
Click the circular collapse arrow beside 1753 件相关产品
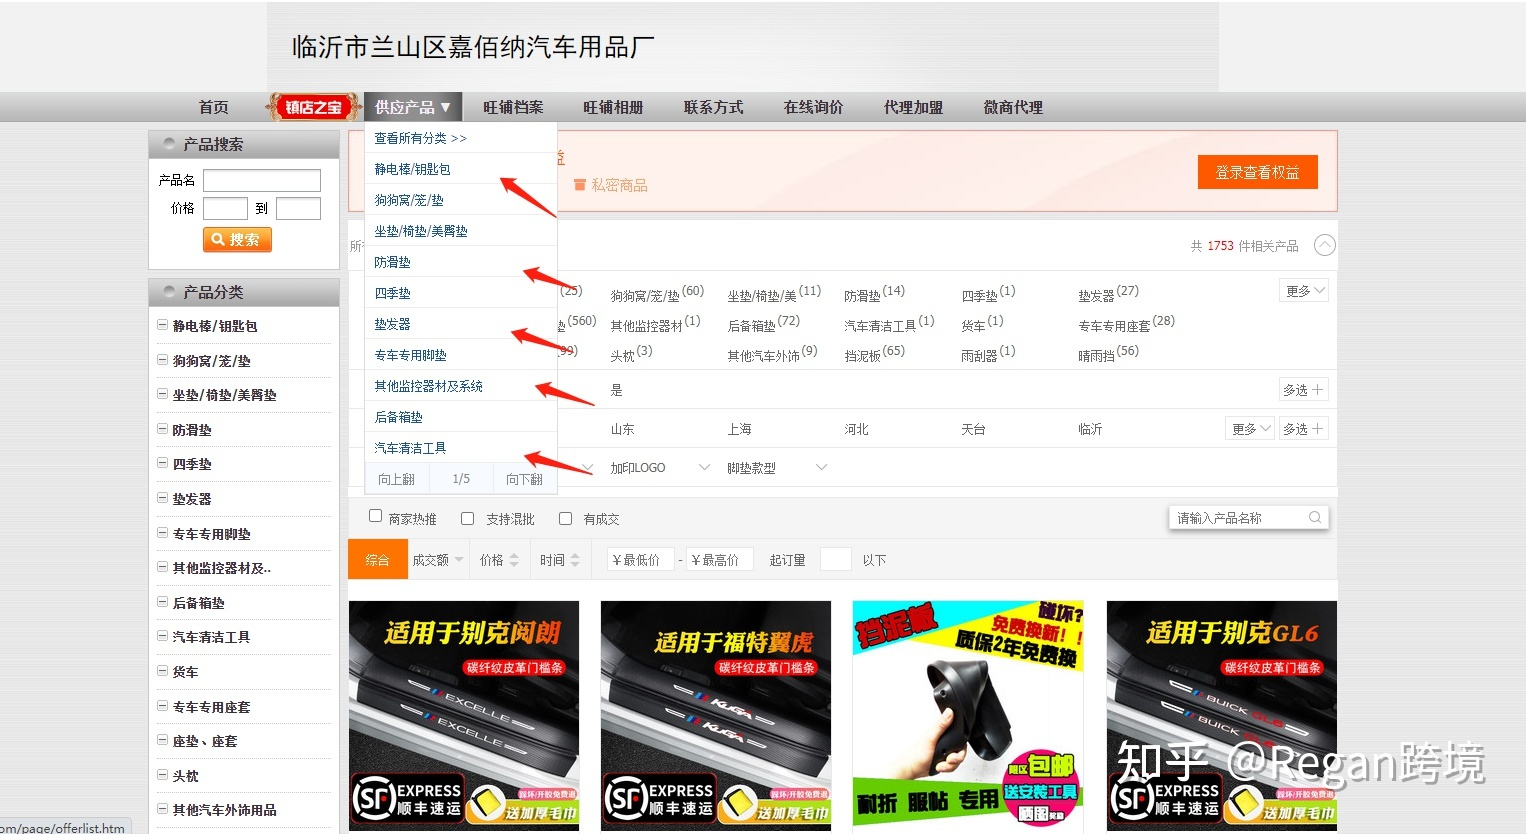pos(1325,244)
